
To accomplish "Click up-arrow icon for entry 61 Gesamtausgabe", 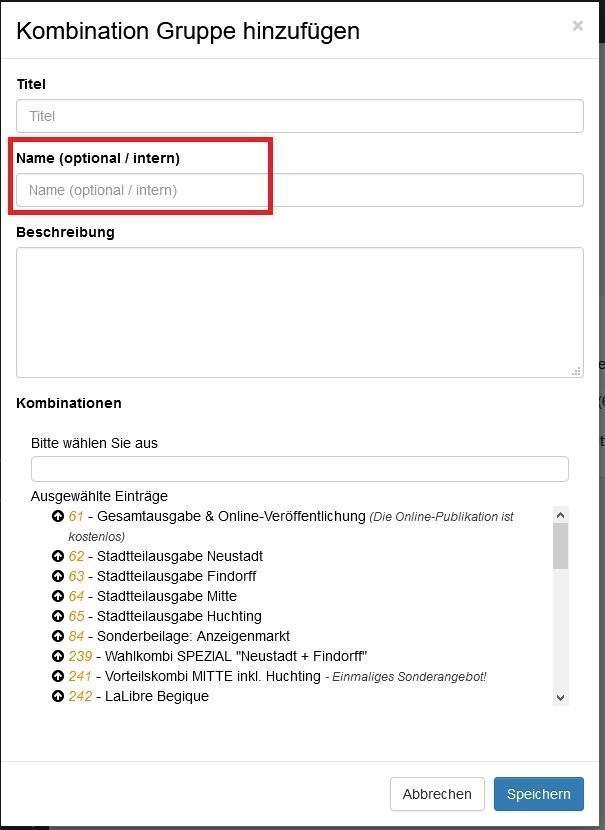I will [58, 516].
